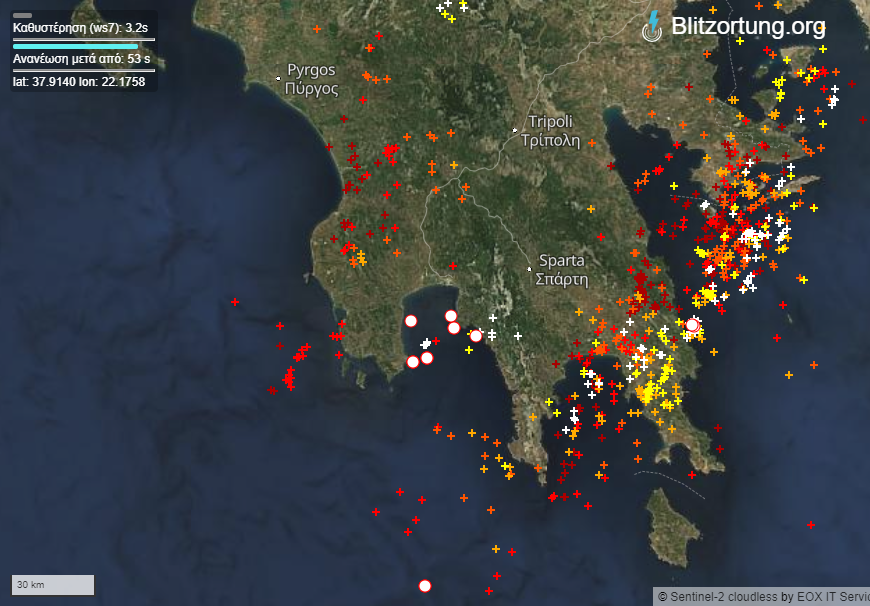870x606 pixels.
Task: Click the Tripoli city label
Action: point(550,131)
